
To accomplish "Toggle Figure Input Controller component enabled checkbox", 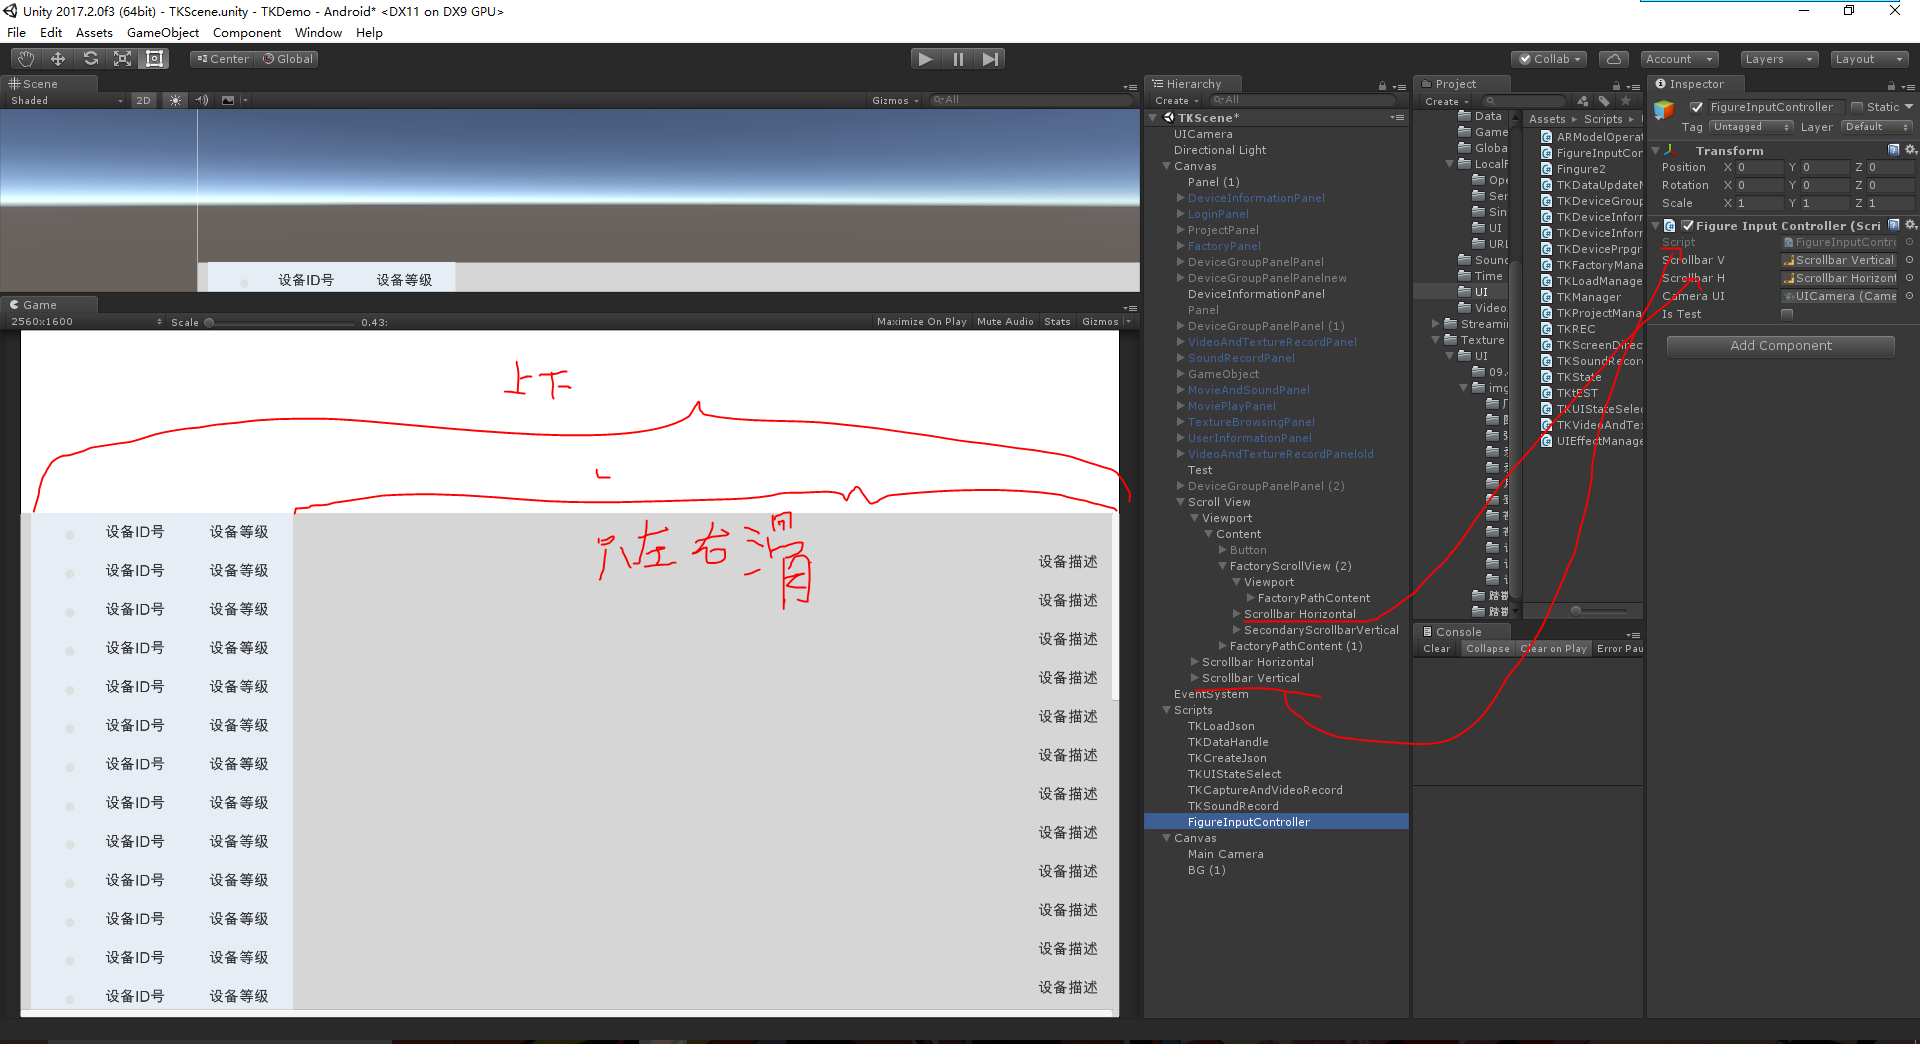I will click(1688, 226).
